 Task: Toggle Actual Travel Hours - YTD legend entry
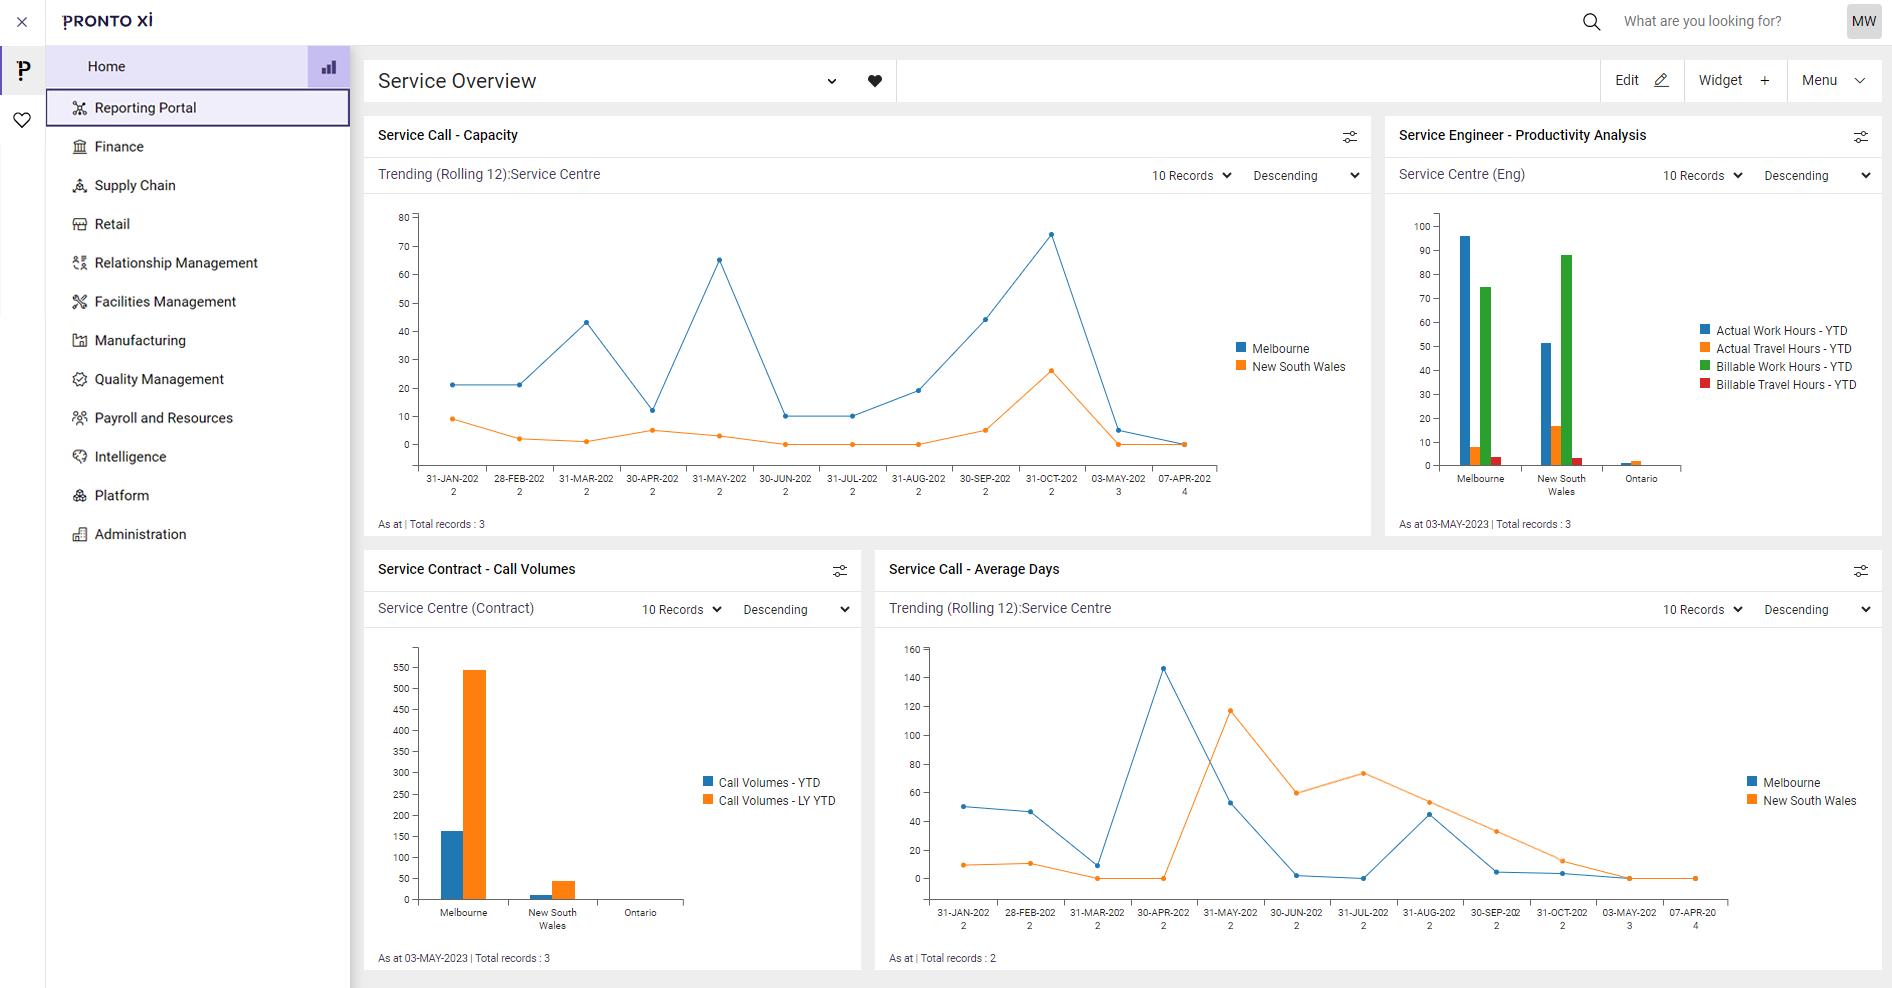1776,349
